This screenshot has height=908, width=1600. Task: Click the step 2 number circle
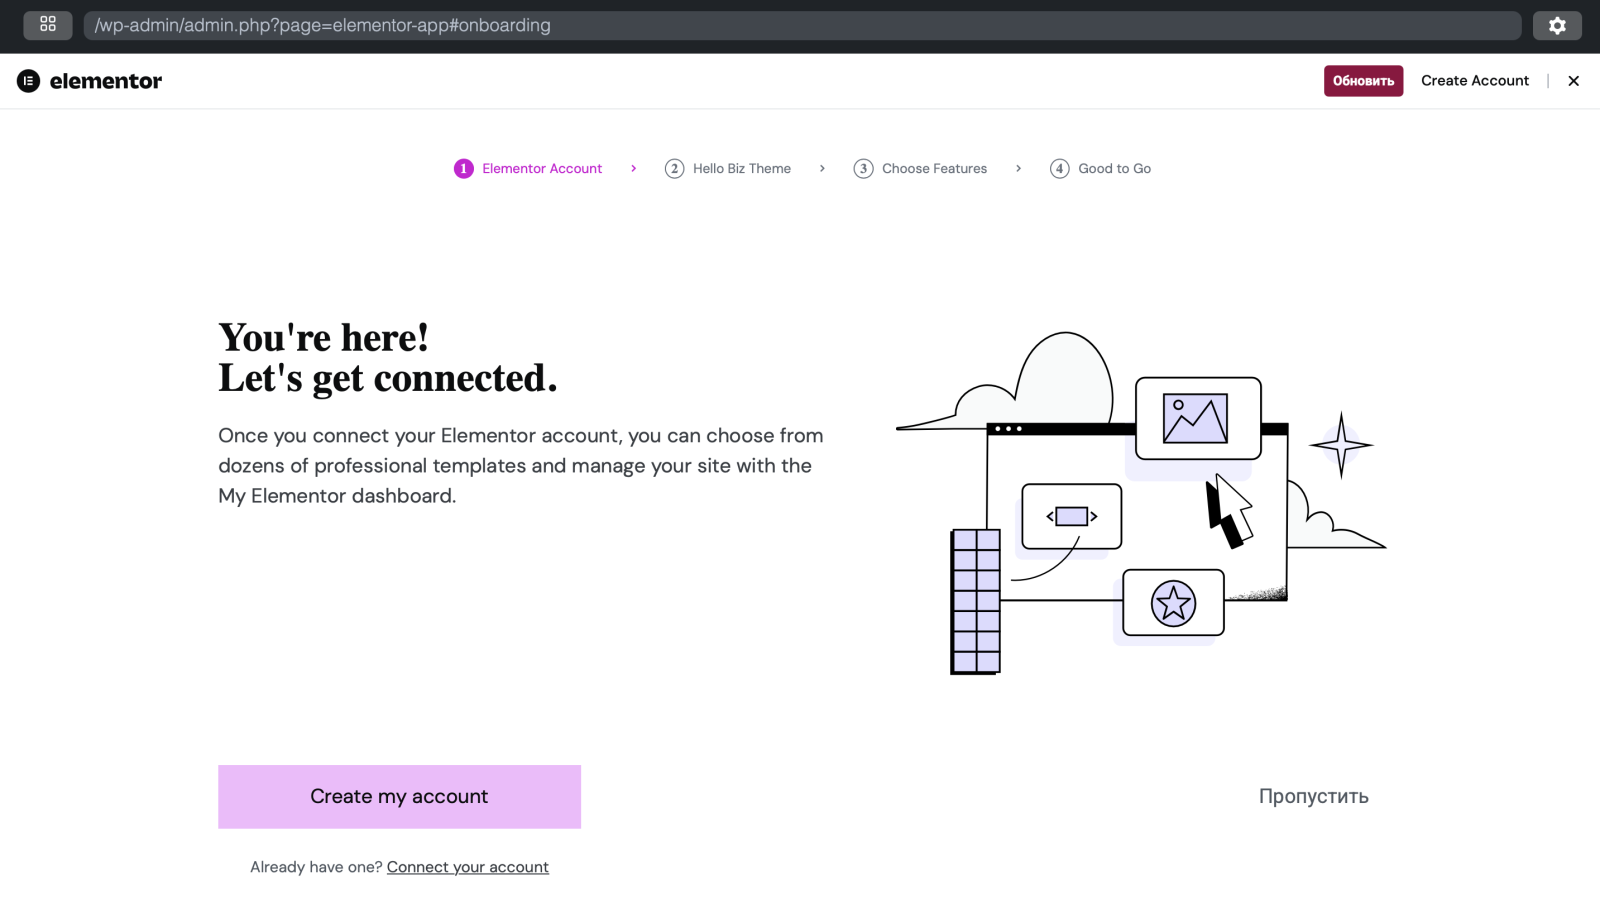[x=674, y=169]
